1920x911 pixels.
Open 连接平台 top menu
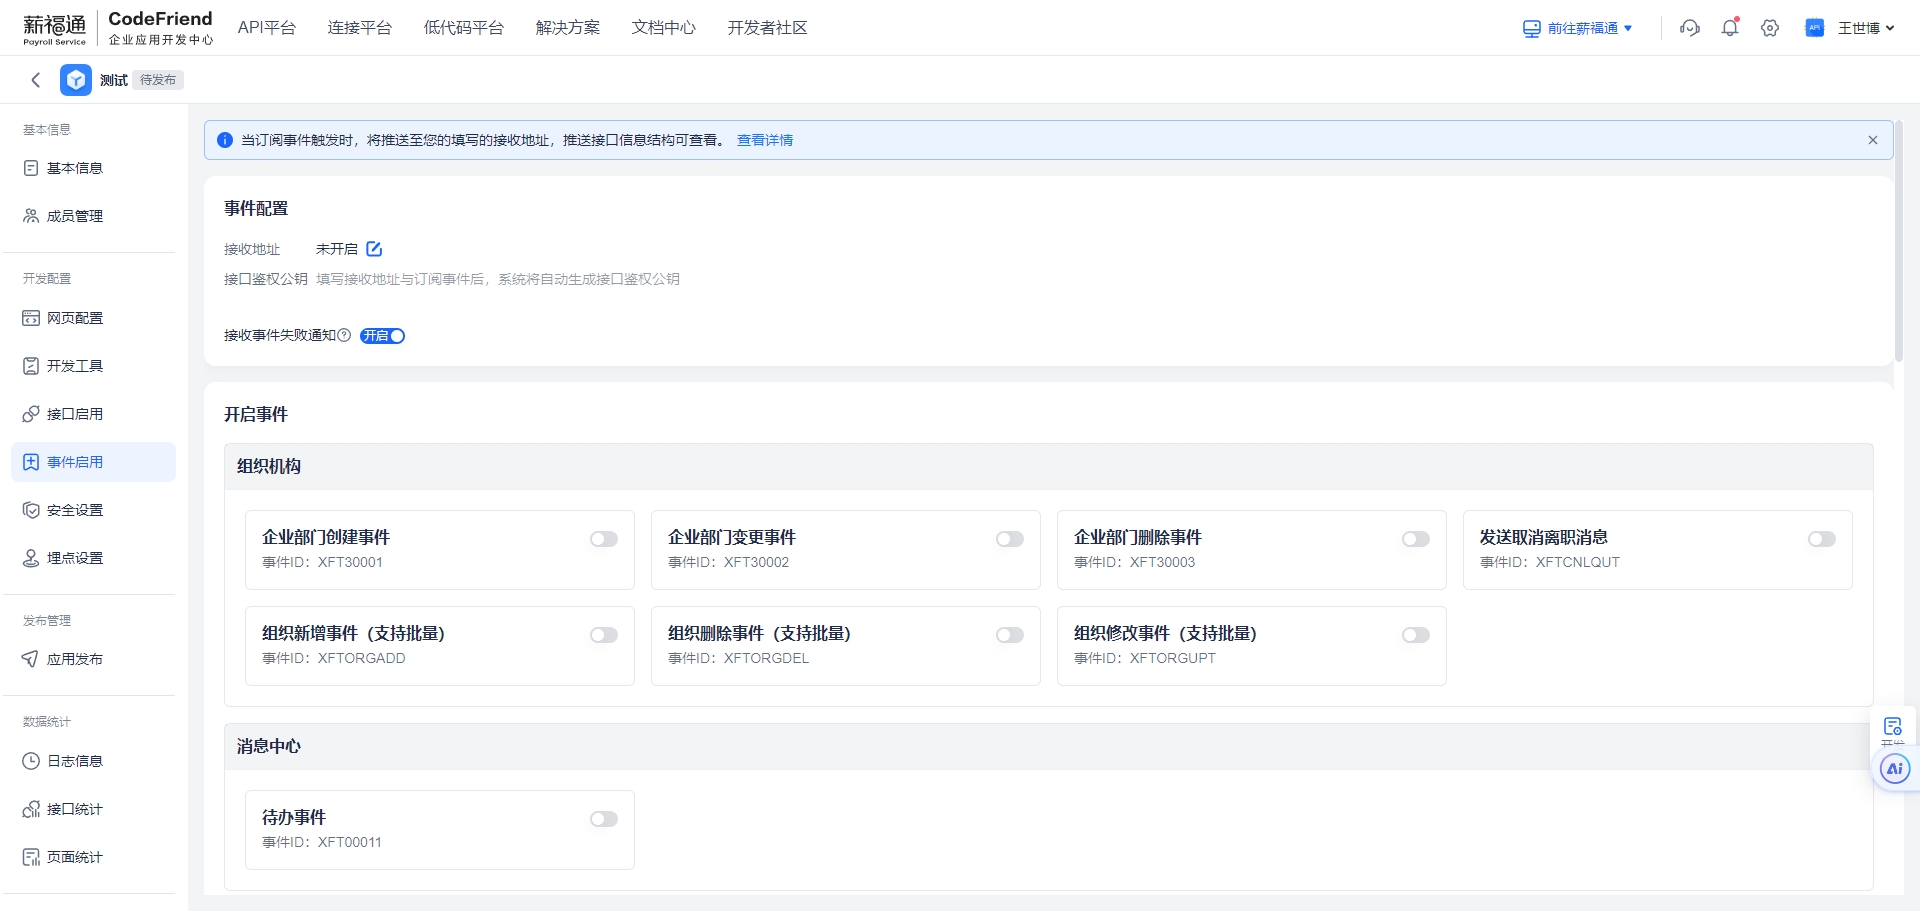click(360, 28)
